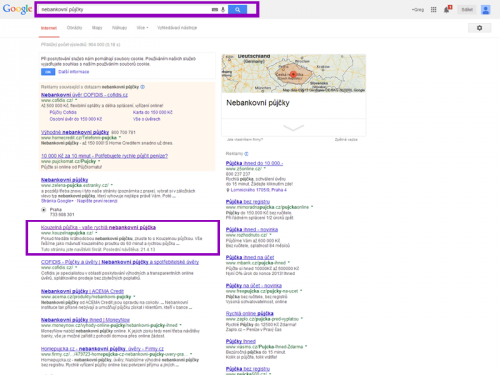The height and width of the screenshot is (375, 500).
Task: Open the on-screen keyboard icon in search box
Action: 215,10
